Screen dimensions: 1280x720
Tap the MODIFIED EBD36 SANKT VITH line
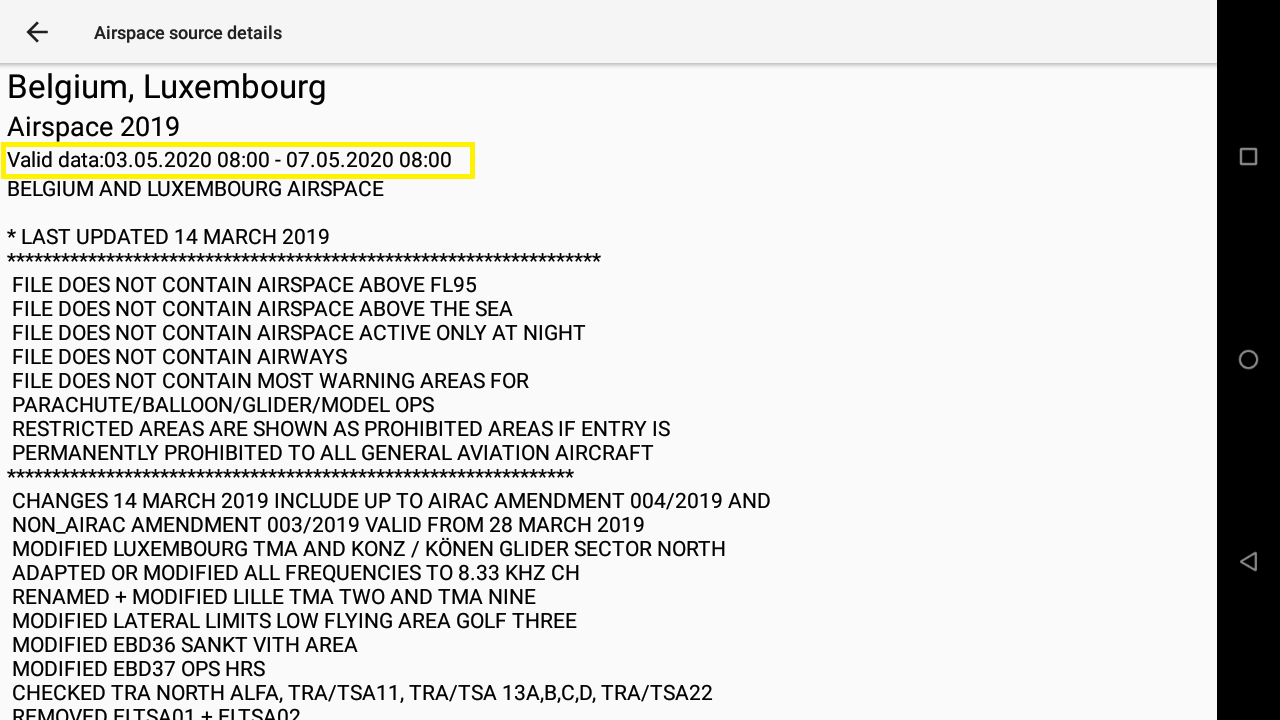point(184,645)
